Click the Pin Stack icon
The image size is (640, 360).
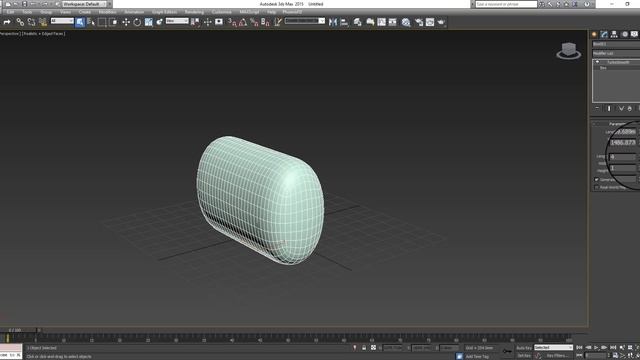click(x=597, y=109)
